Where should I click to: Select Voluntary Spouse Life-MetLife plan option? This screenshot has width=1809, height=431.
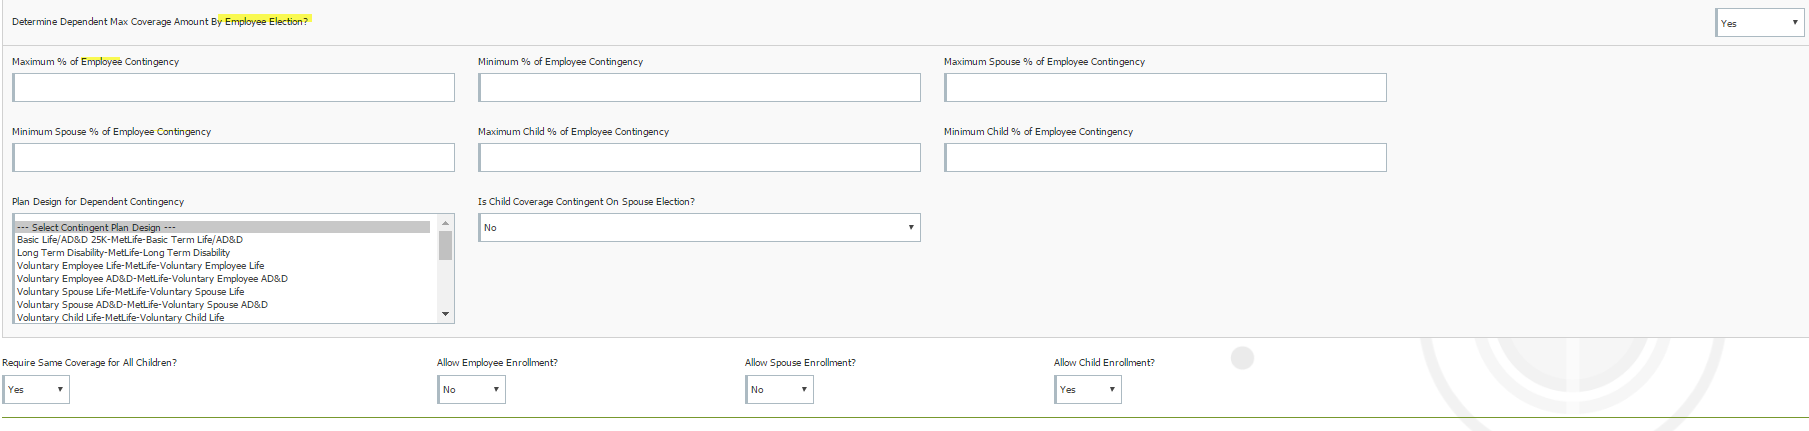click(130, 292)
